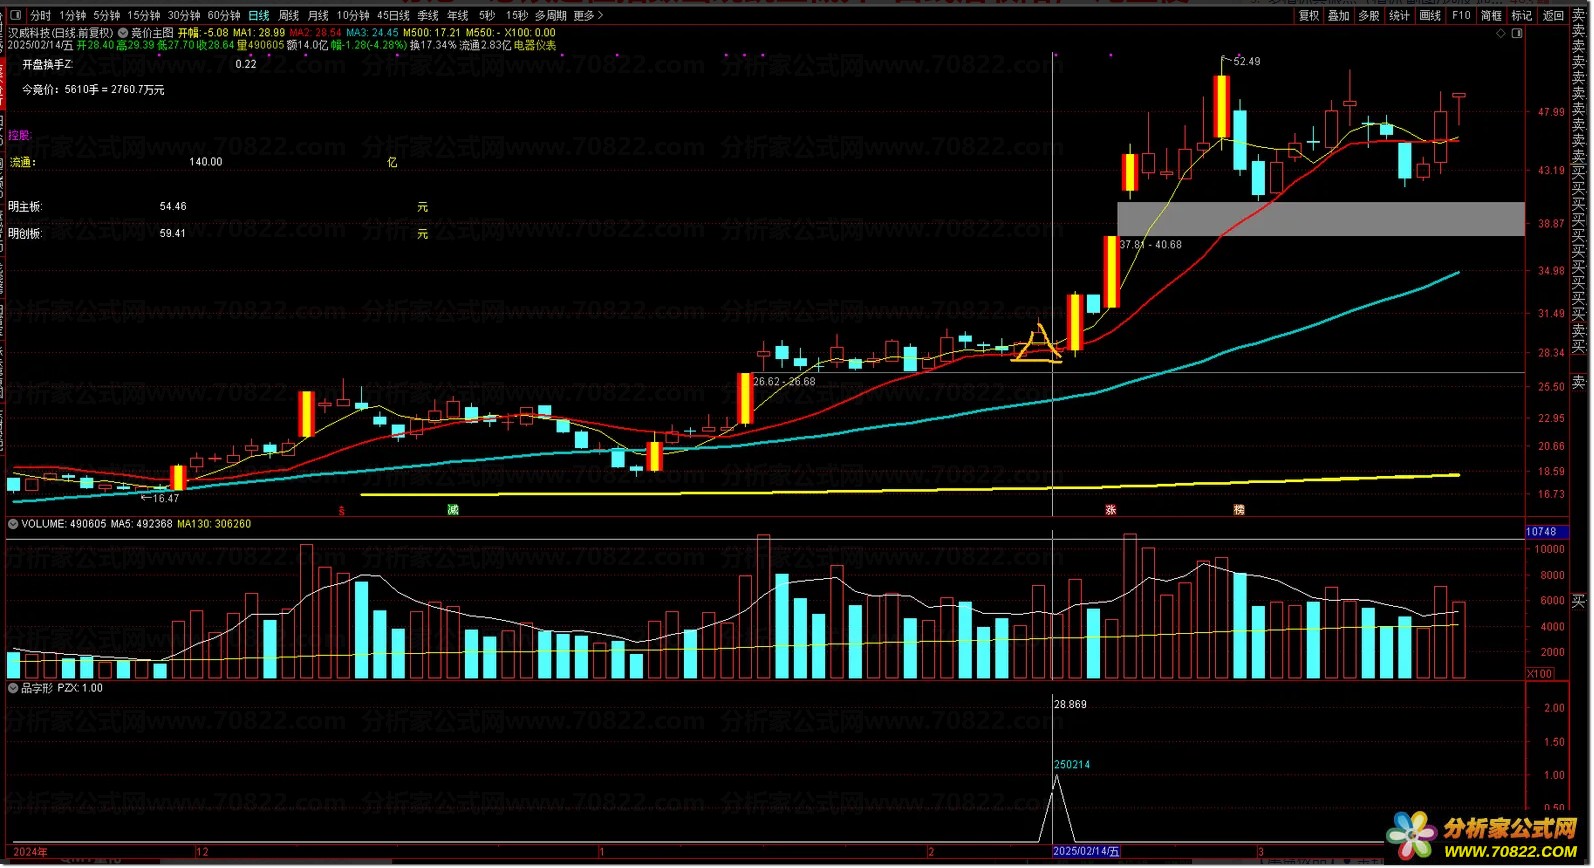Switch to 年线 yearly chart
1594x868 pixels.
(457, 15)
